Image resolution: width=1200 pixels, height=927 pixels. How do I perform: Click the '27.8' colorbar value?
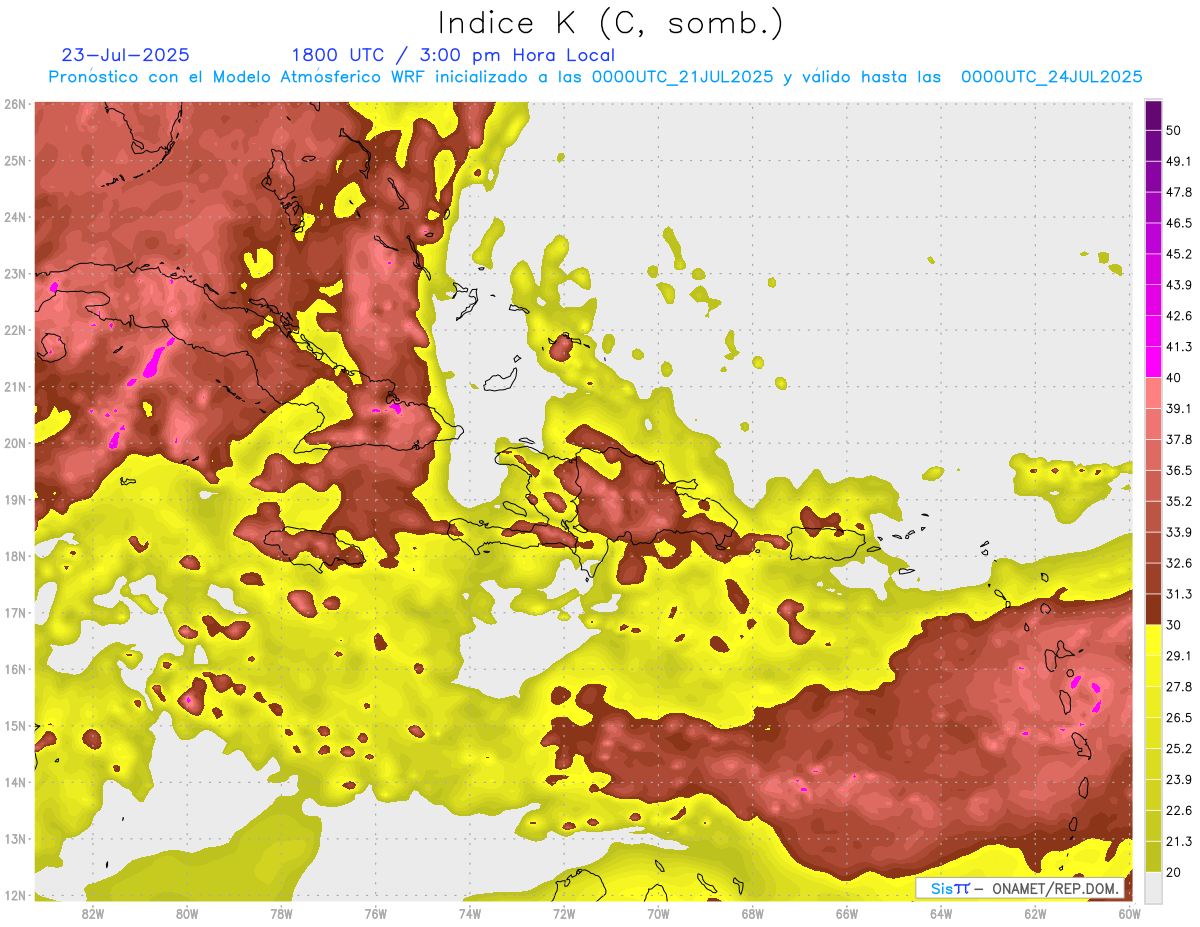(x=1179, y=687)
